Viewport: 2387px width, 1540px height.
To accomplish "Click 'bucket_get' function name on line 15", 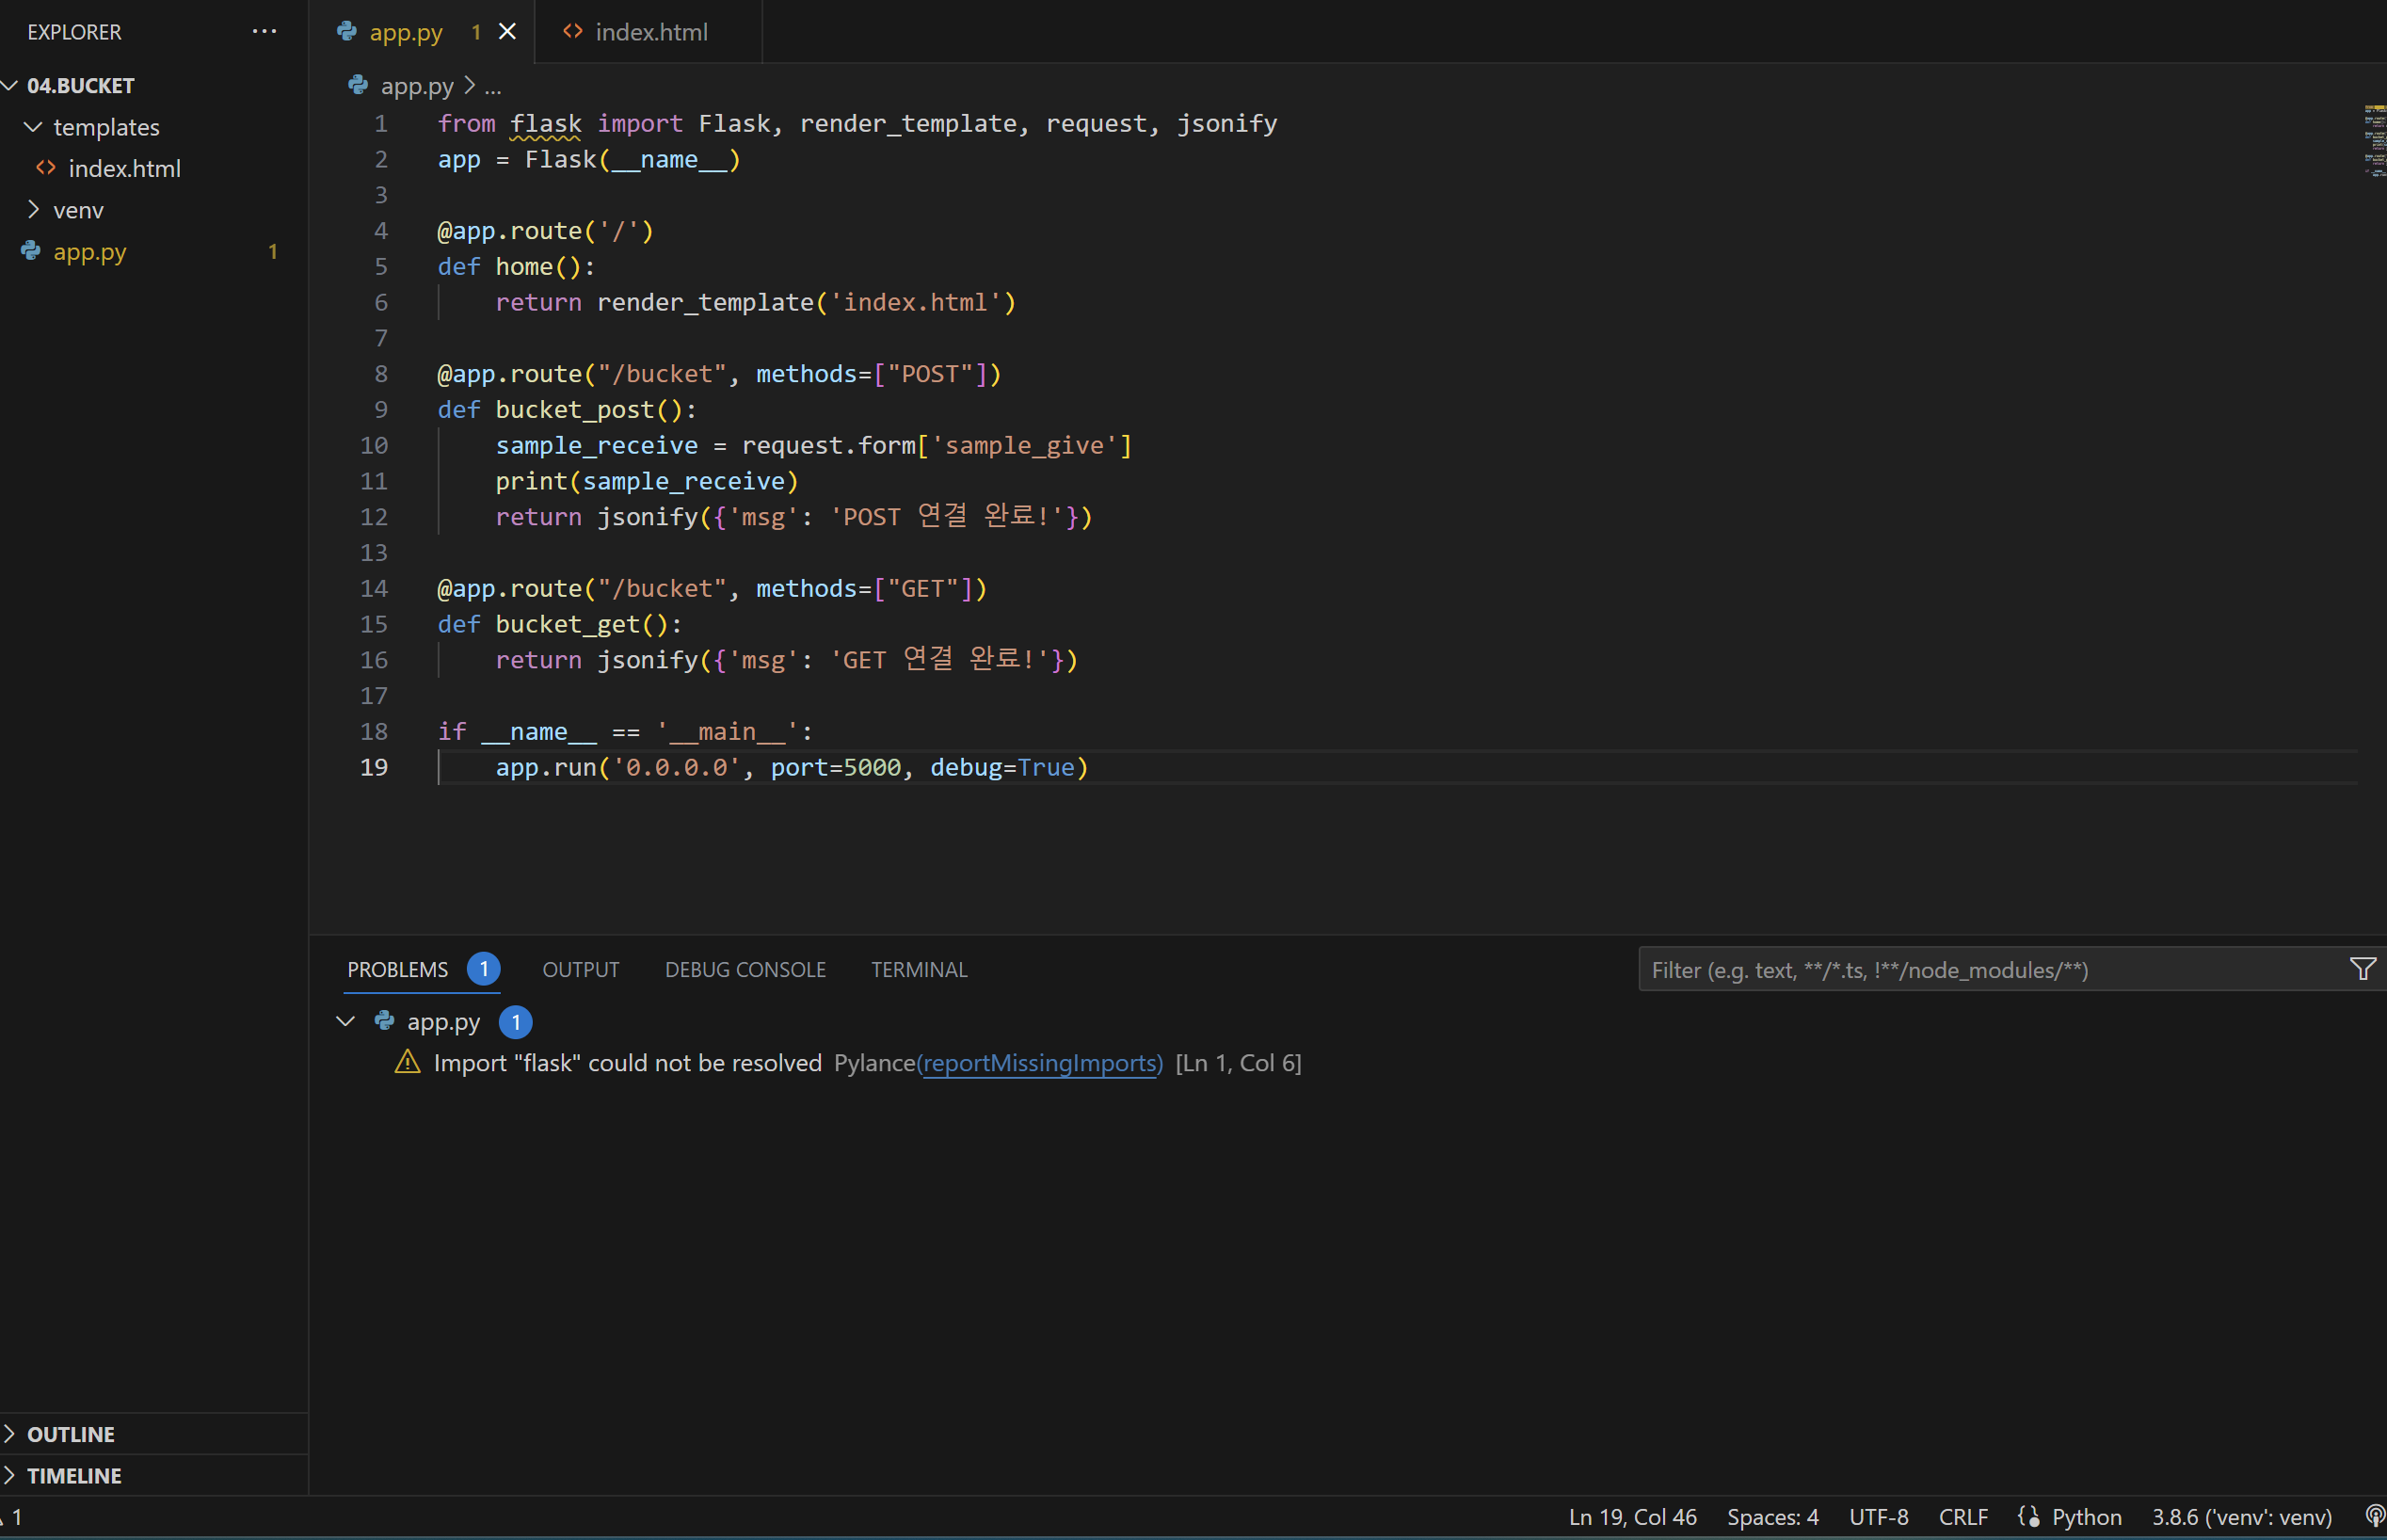I will click(567, 624).
